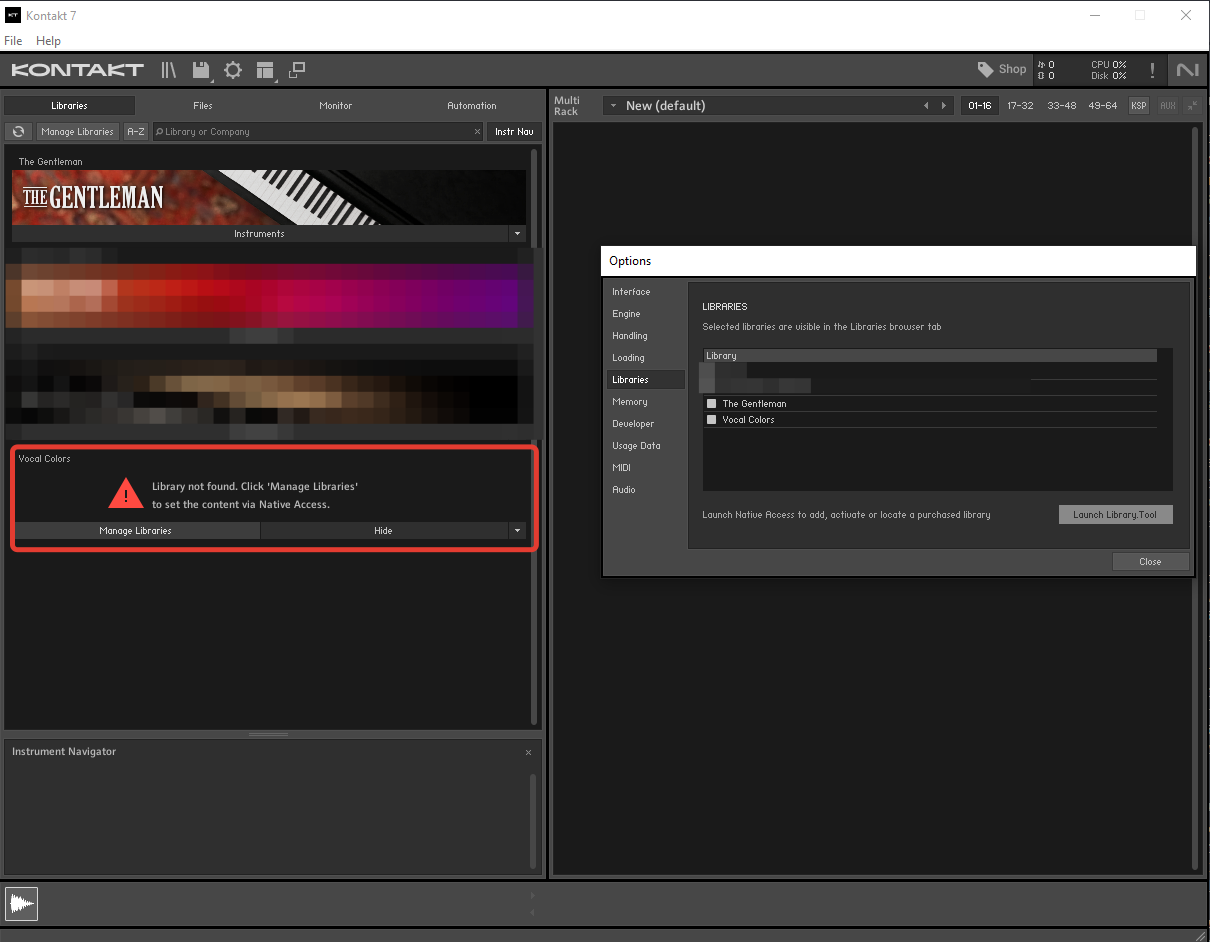Image resolution: width=1210 pixels, height=942 pixels.
Task: Click the exclamation panic icon
Action: pos(1152,70)
